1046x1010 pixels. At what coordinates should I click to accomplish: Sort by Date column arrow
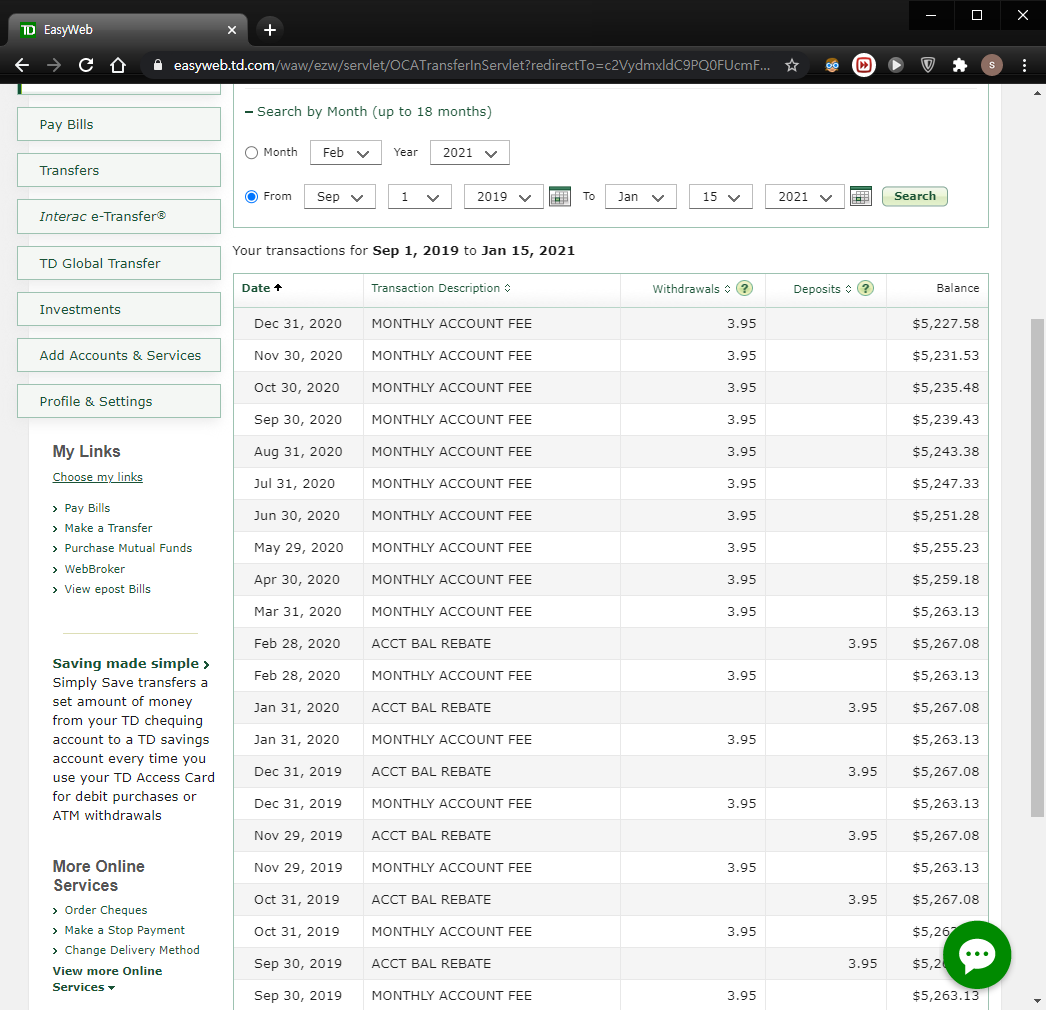pos(278,288)
